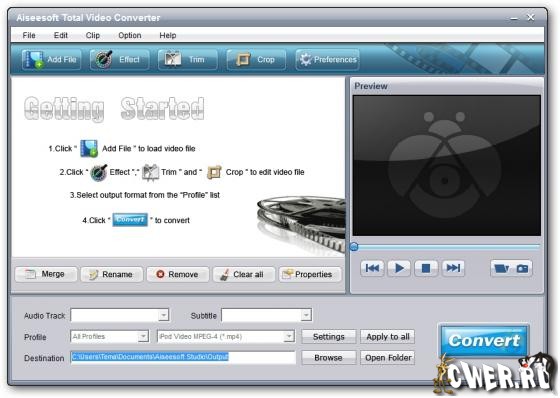
Task: Stop the preview playback
Action: tap(426, 268)
